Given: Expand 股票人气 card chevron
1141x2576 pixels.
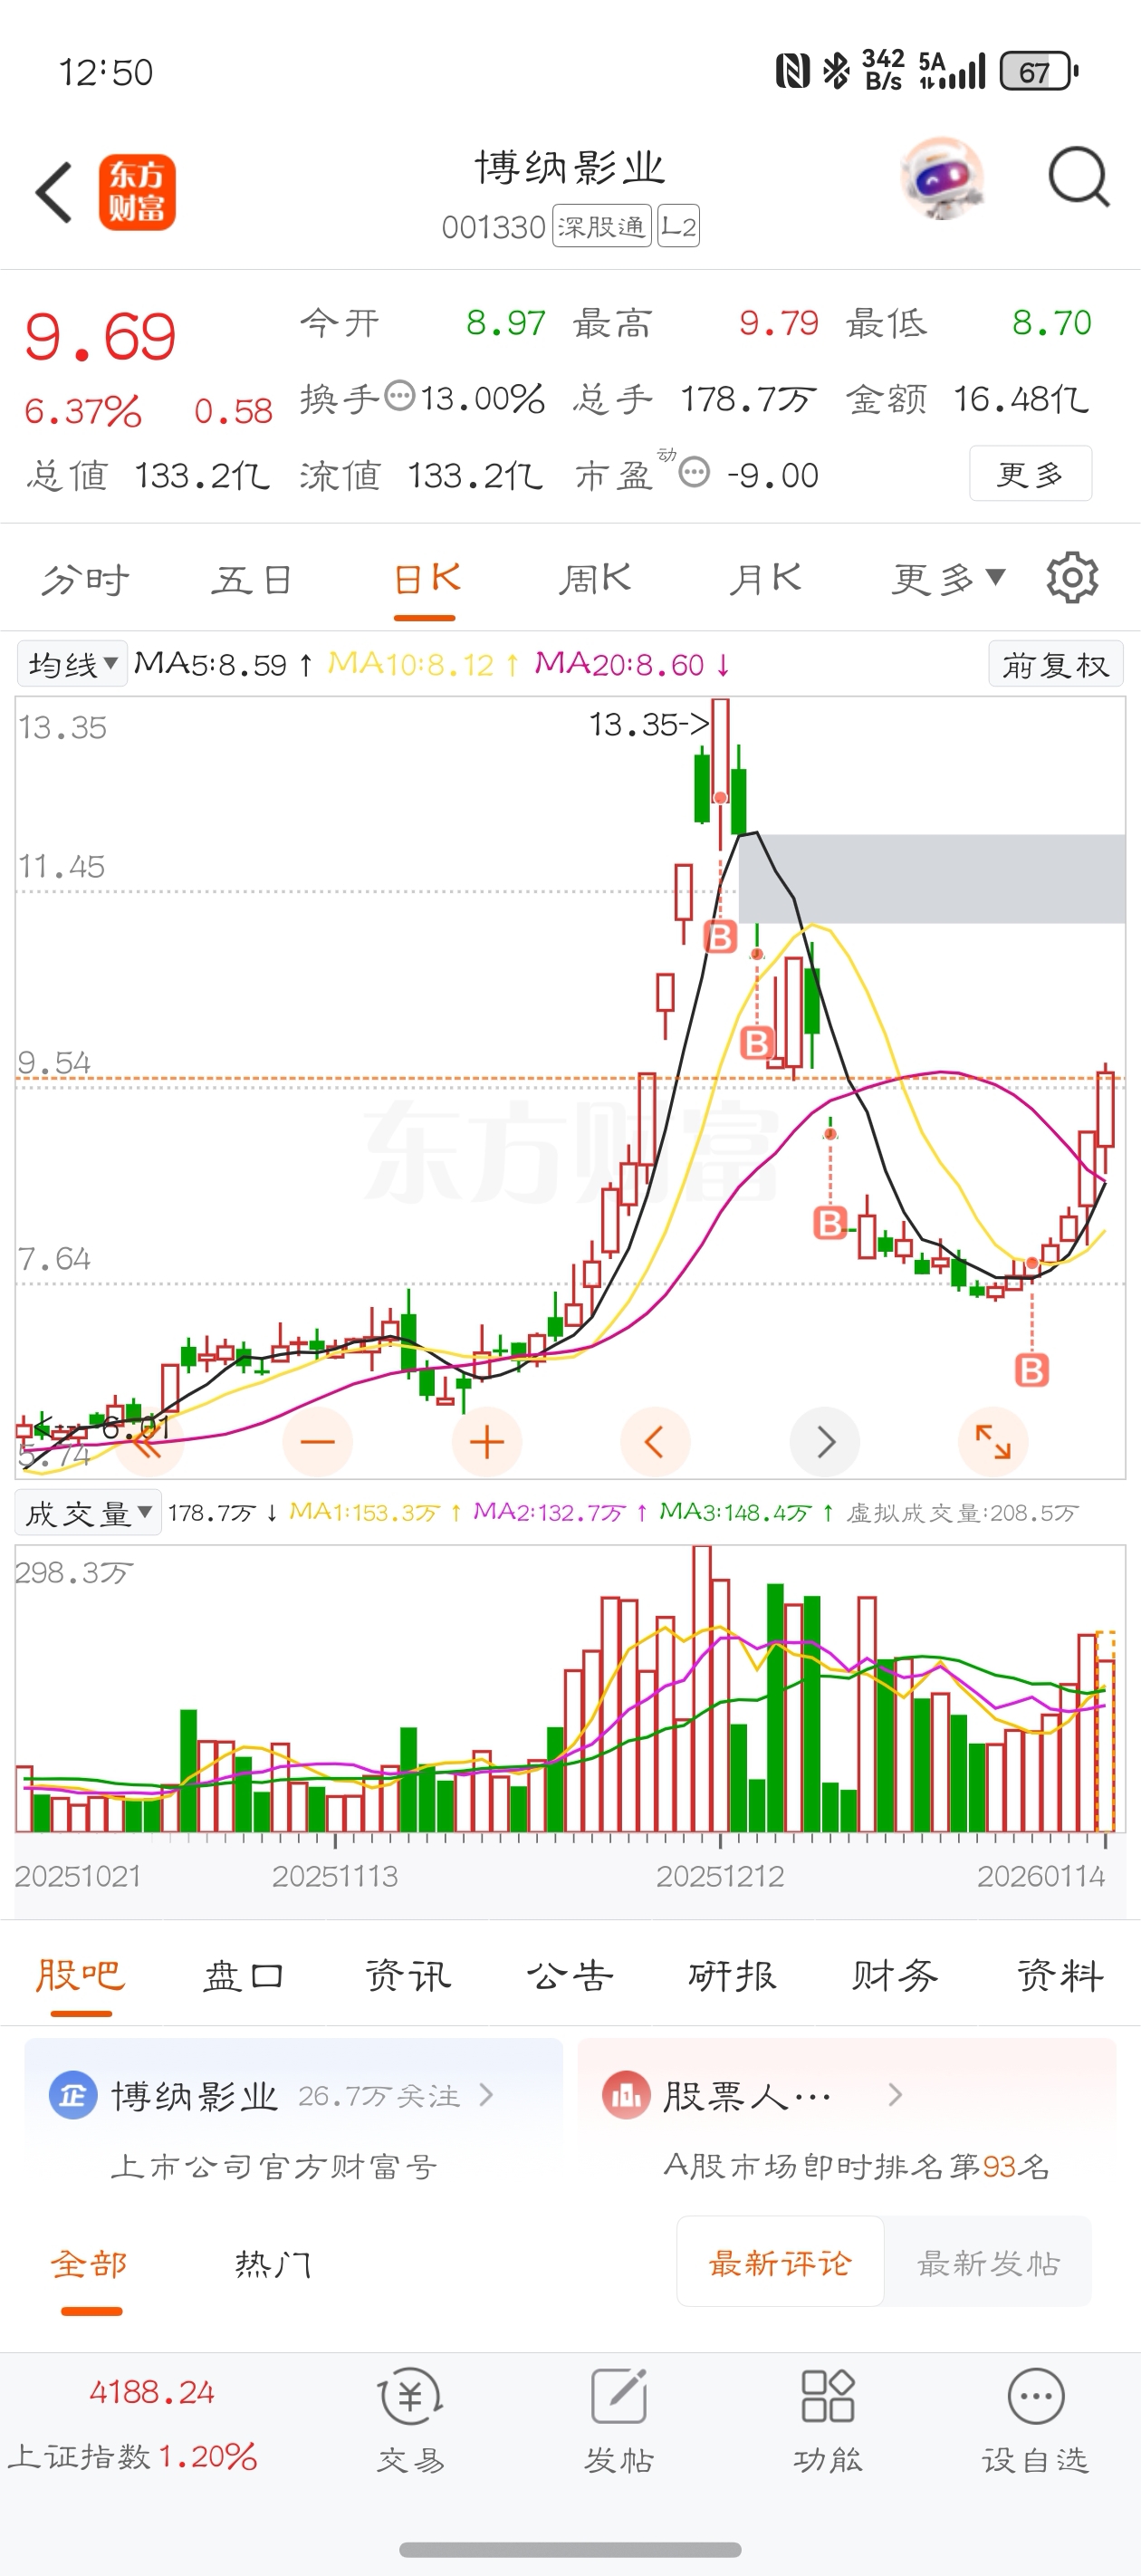Looking at the screenshot, I should tap(895, 2094).
